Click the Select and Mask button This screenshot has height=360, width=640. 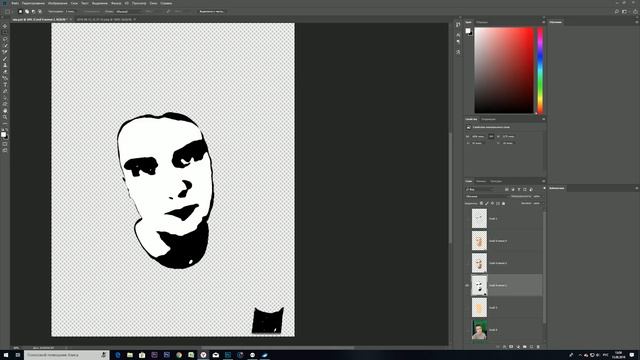click(x=211, y=11)
